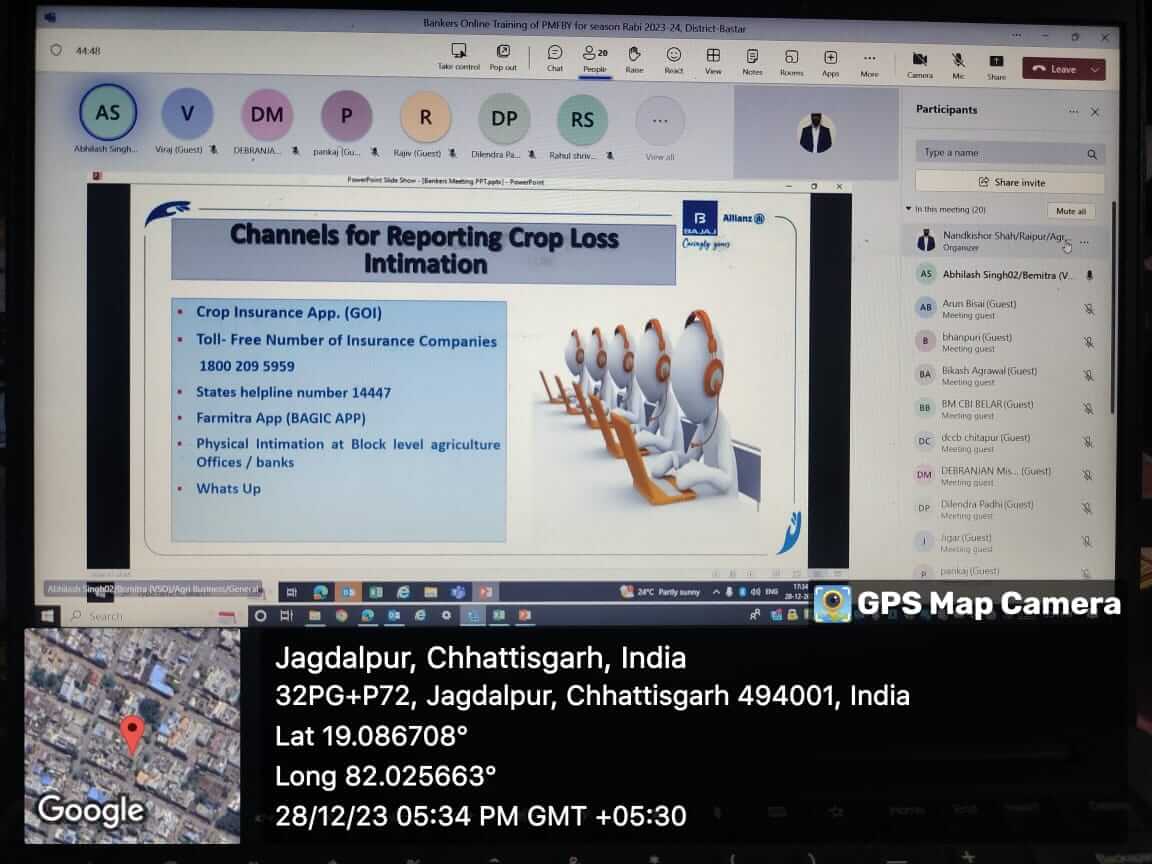Toggle the People participants panel
1152x864 pixels.
pyautogui.click(x=595, y=54)
